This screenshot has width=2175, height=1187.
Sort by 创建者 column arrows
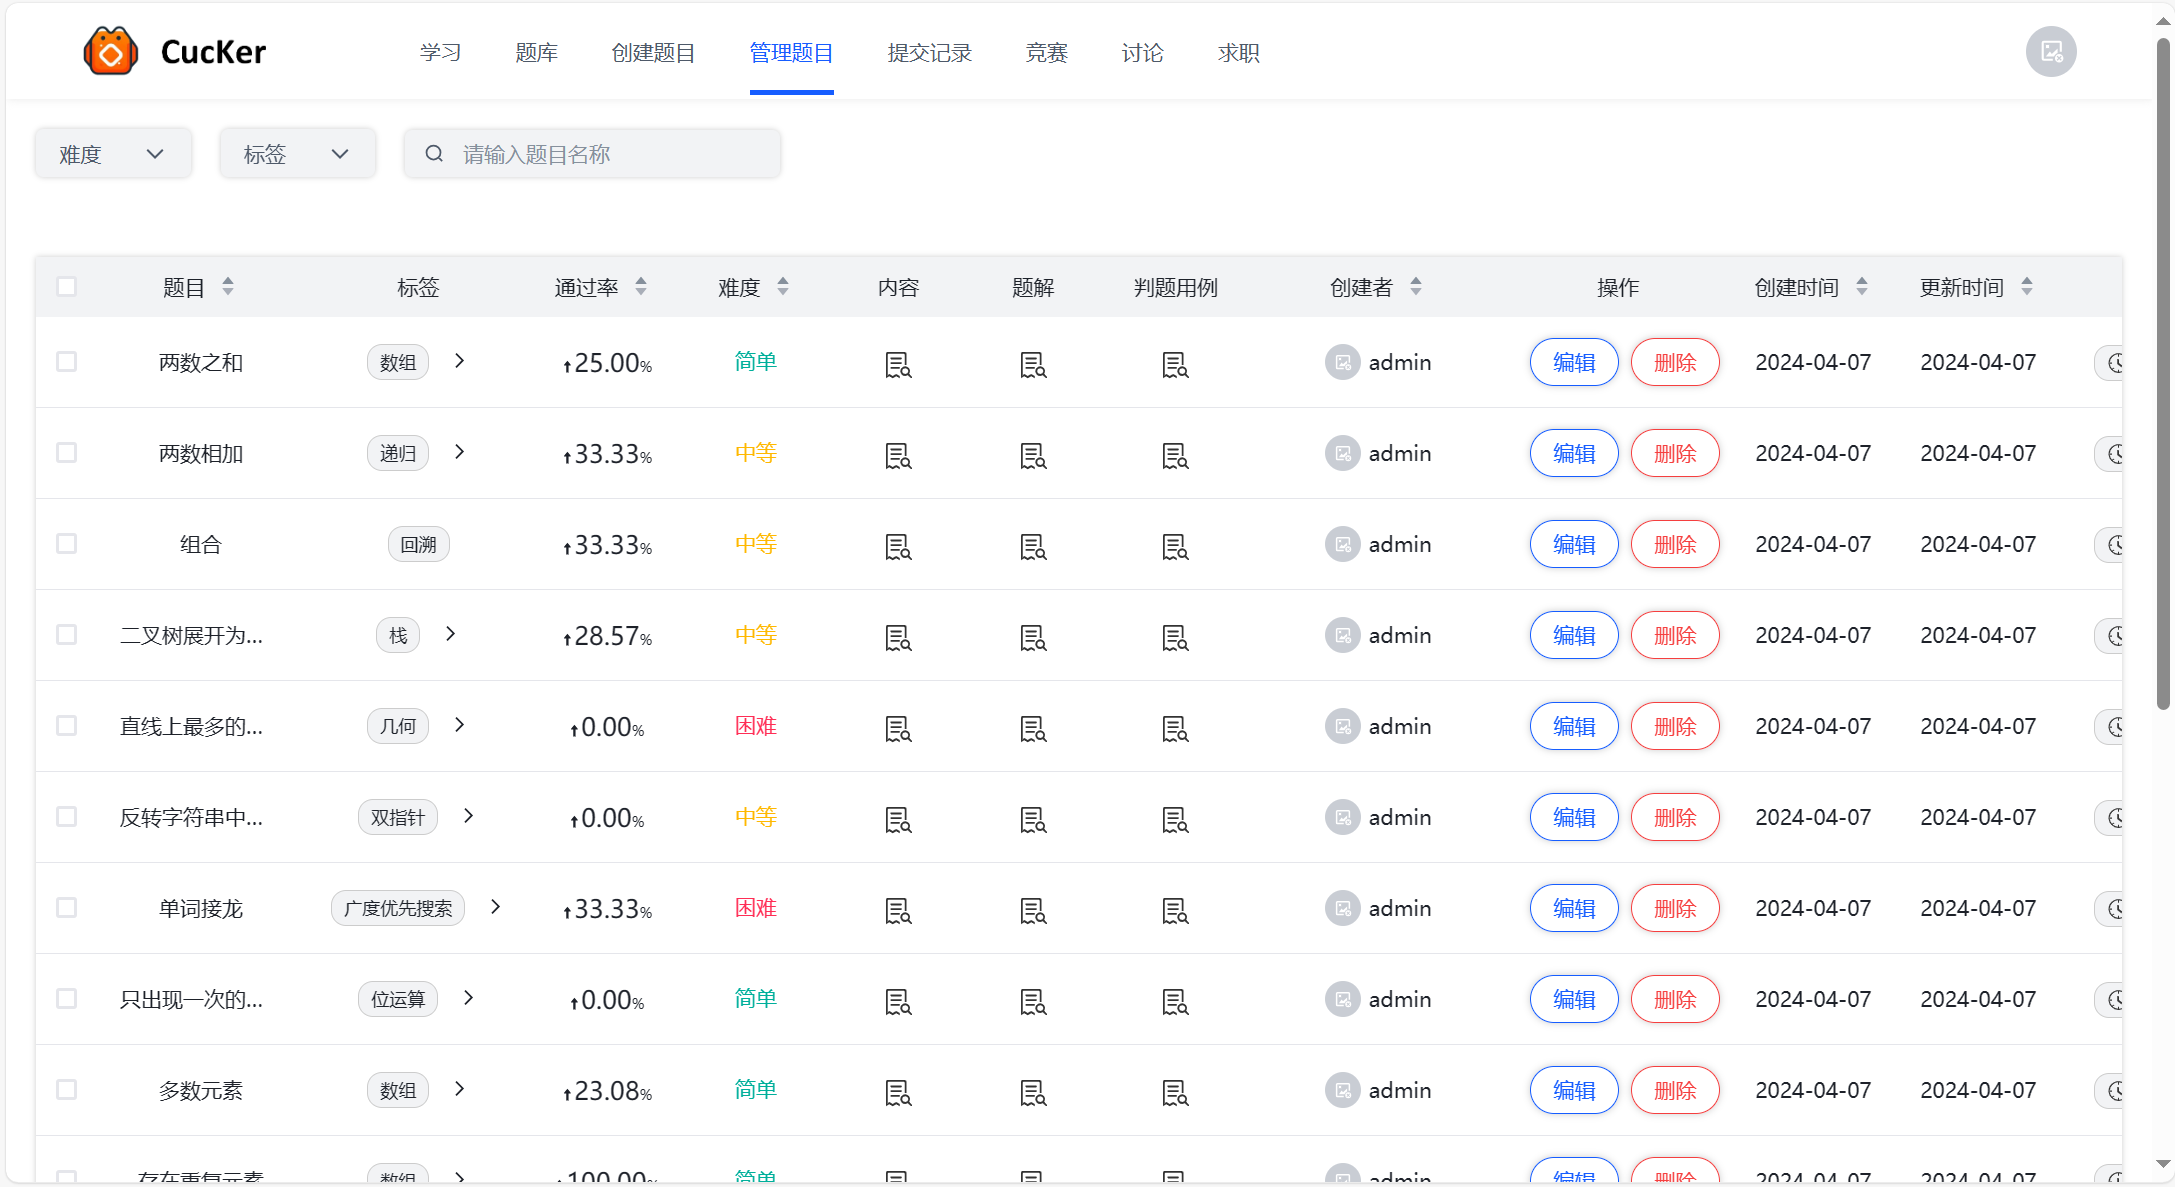(x=1416, y=287)
